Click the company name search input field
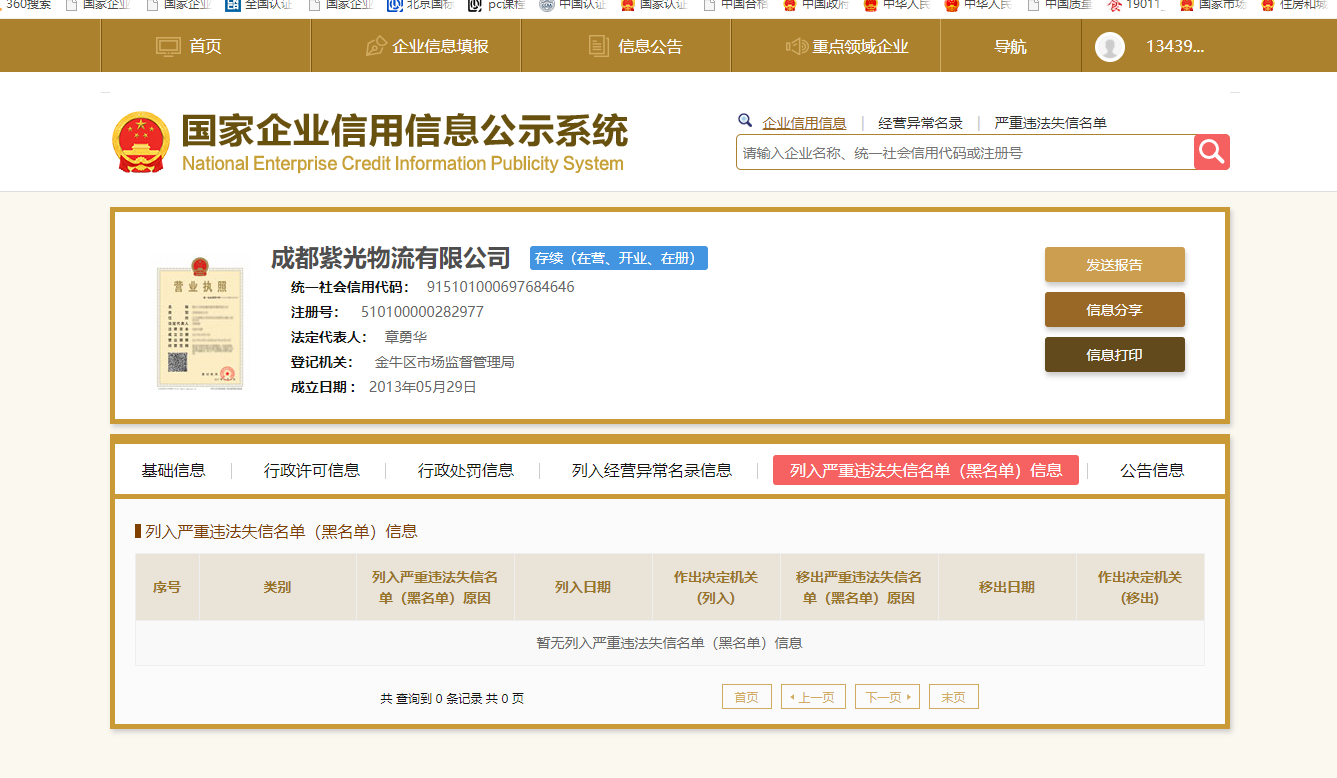 pyautogui.click(x=964, y=153)
